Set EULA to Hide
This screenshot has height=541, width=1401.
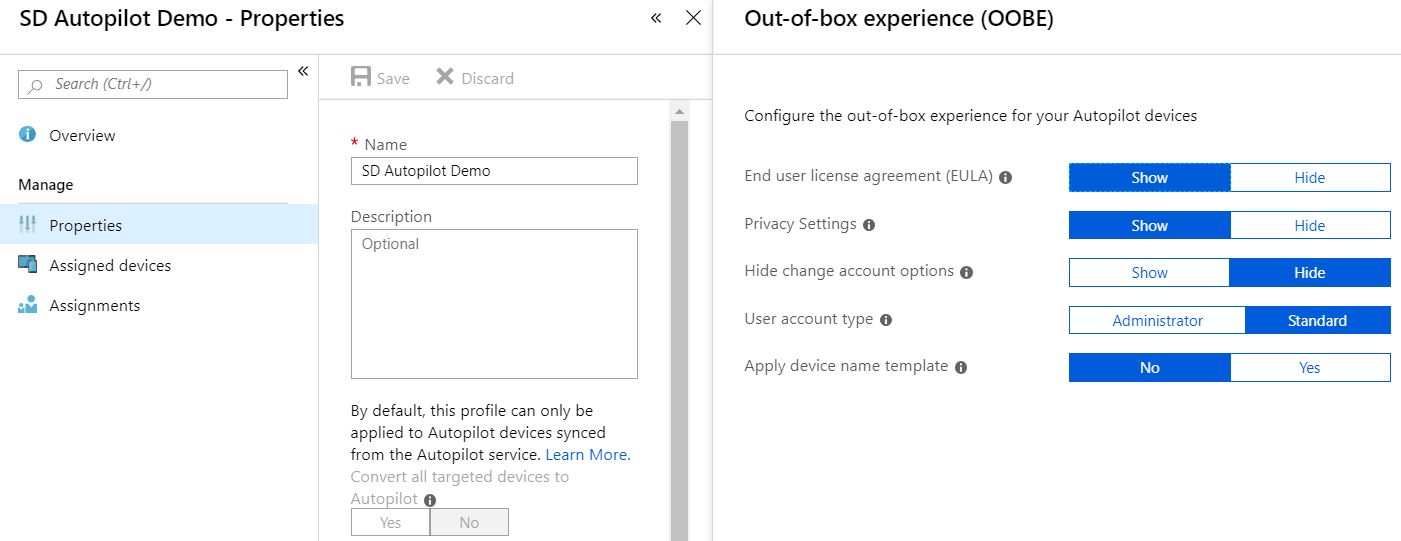1310,178
